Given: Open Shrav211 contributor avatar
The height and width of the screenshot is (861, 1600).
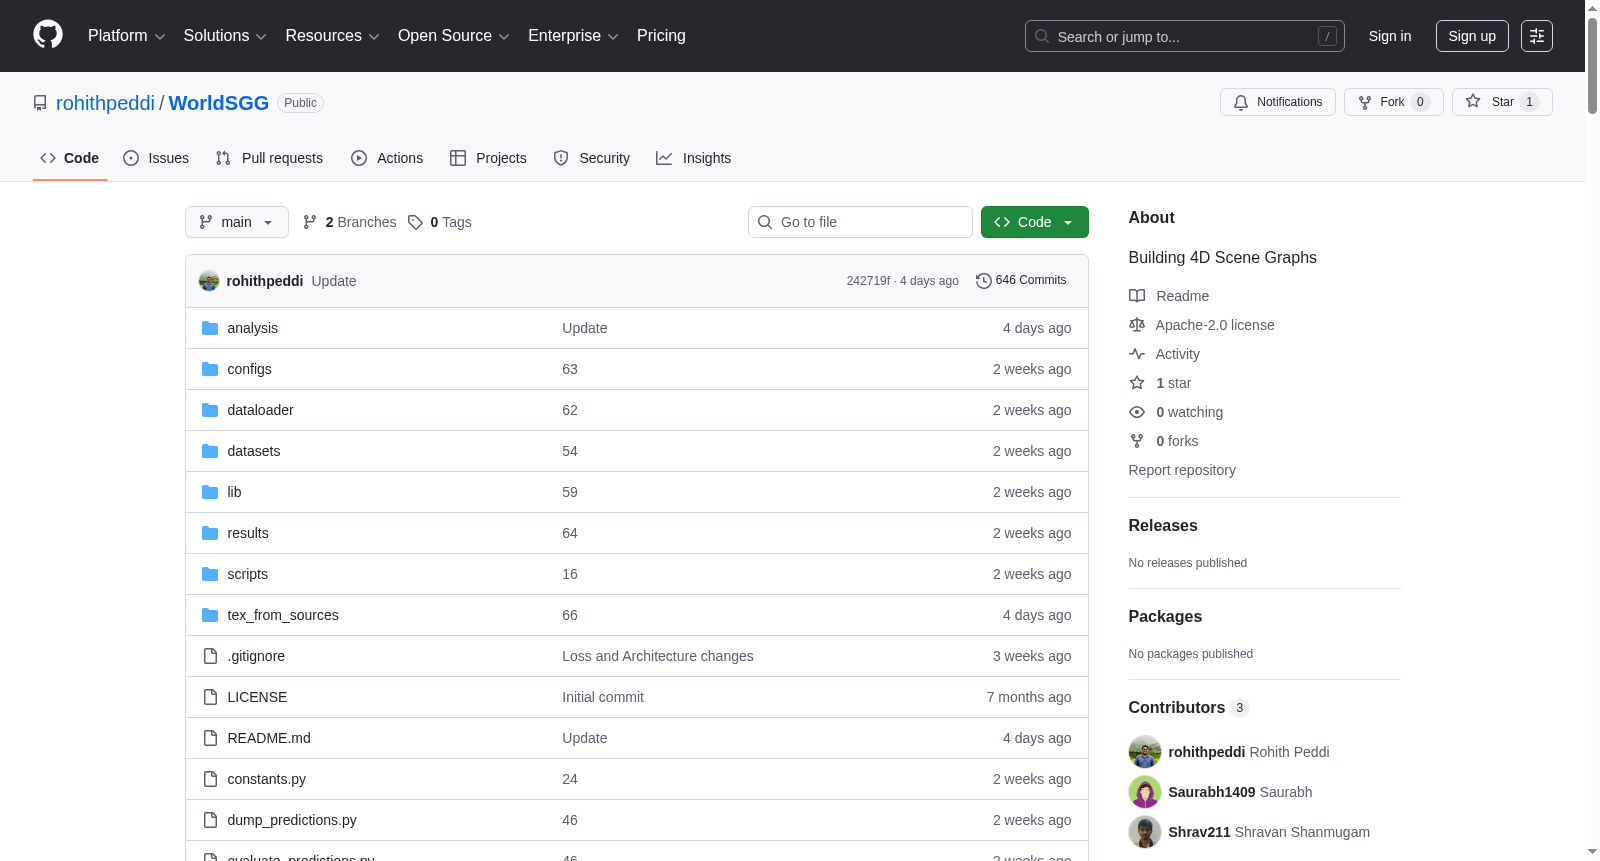Looking at the screenshot, I should click(x=1145, y=832).
